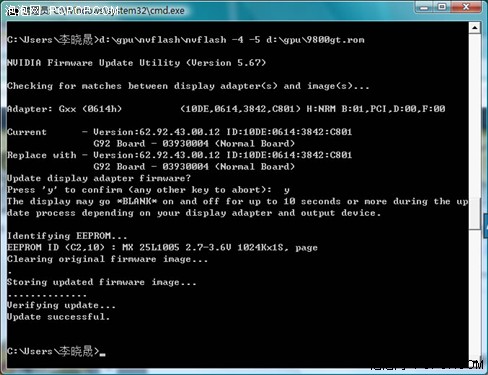Click the 'H:NRM B:01,PCI,D:00,F:00' text
The width and height of the screenshot is (488, 375).
tap(376, 109)
